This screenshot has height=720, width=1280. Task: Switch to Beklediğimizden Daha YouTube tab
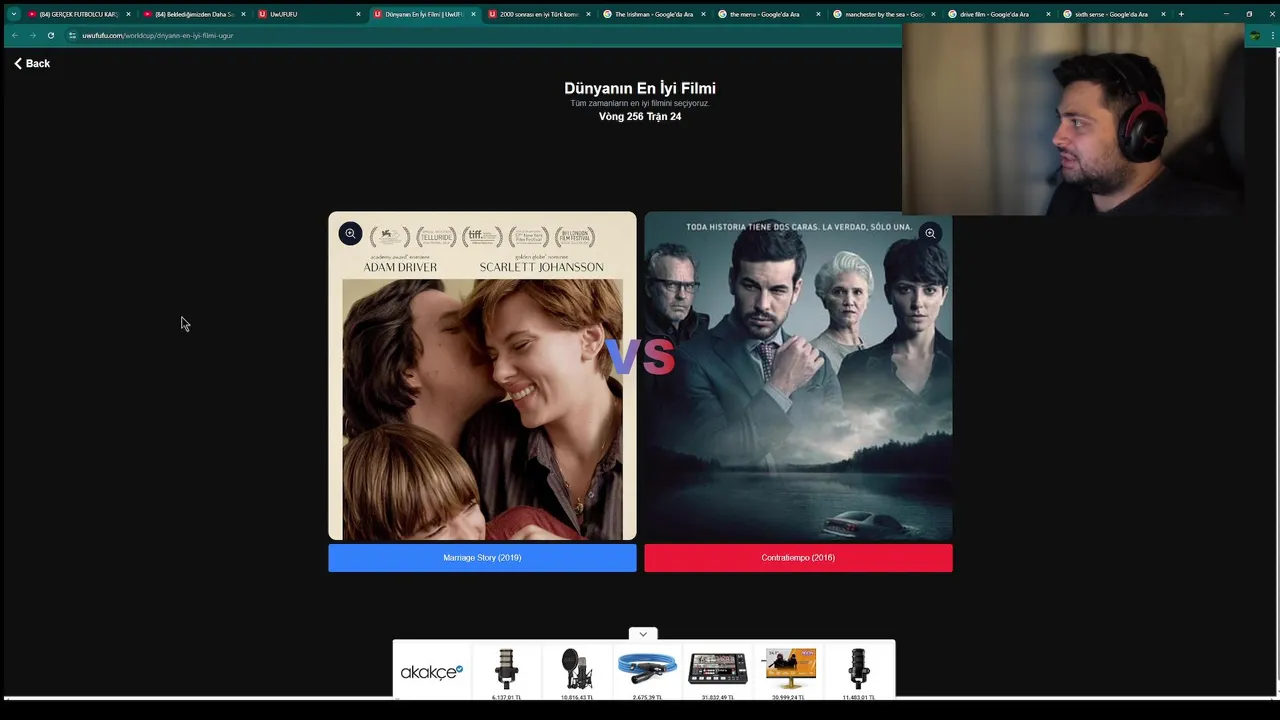[x=194, y=14]
